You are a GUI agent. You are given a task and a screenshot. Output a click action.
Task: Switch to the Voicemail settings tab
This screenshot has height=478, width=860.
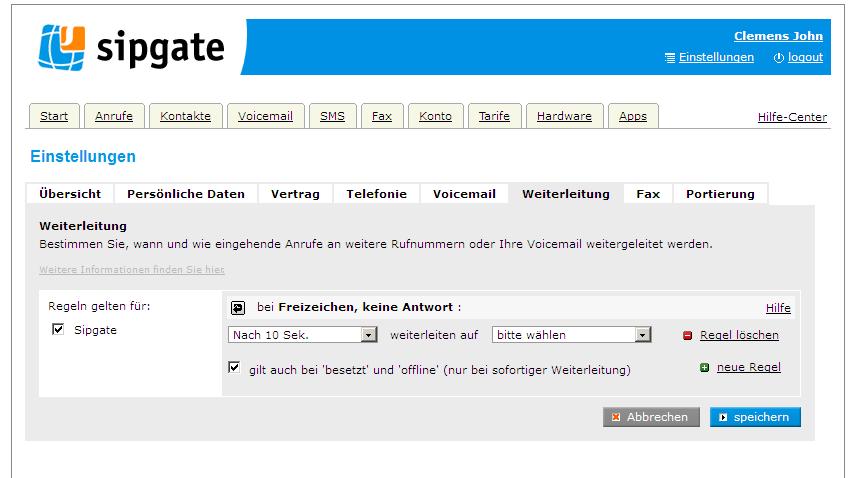point(464,194)
